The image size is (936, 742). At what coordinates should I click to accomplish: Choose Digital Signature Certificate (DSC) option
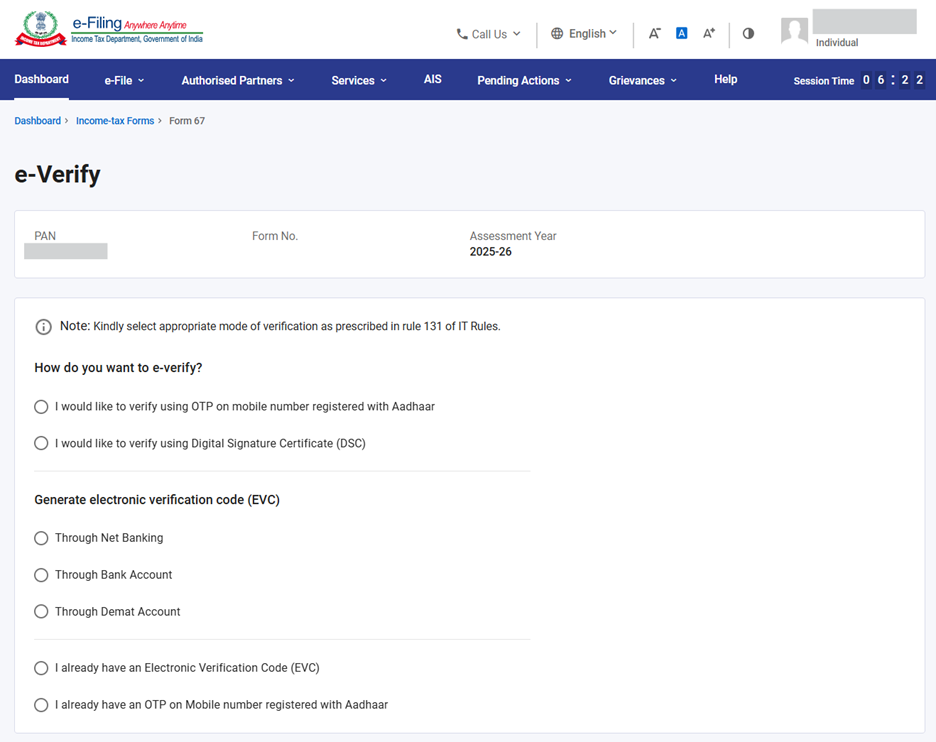coord(41,443)
